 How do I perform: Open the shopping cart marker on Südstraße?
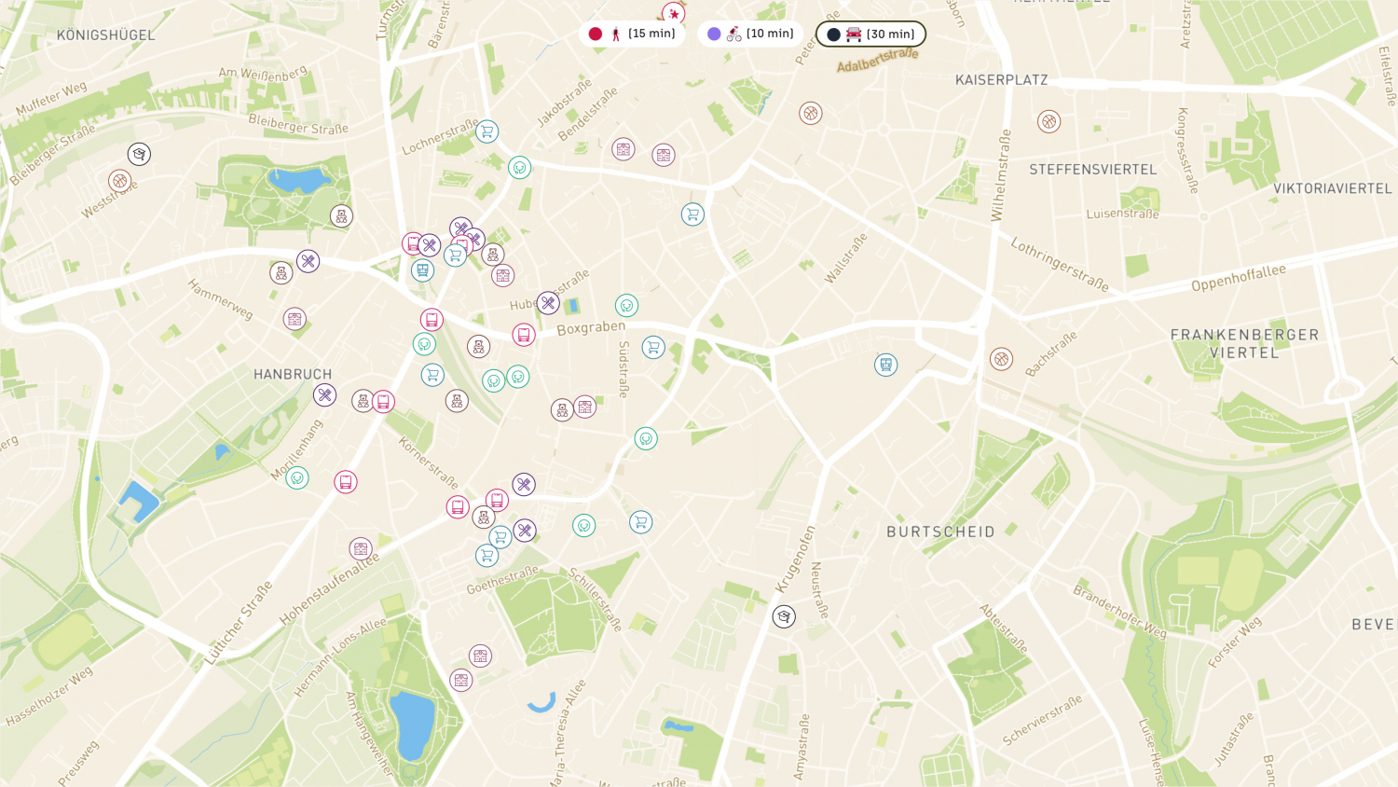653,347
